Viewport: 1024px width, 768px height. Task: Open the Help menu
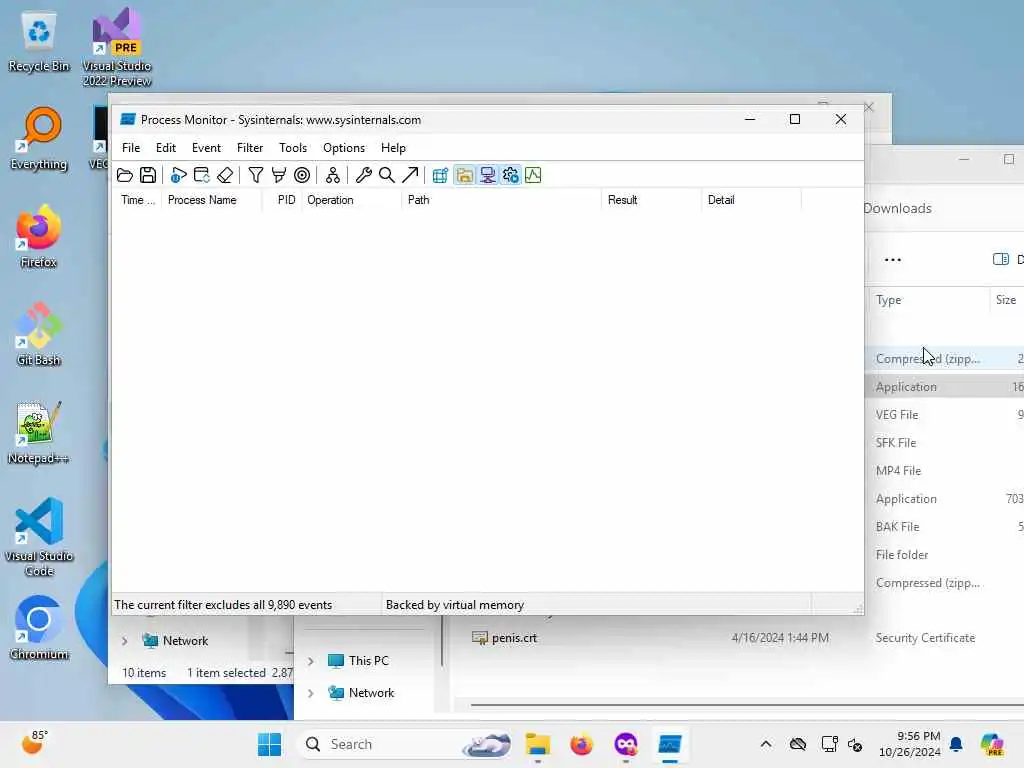click(393, 148)
